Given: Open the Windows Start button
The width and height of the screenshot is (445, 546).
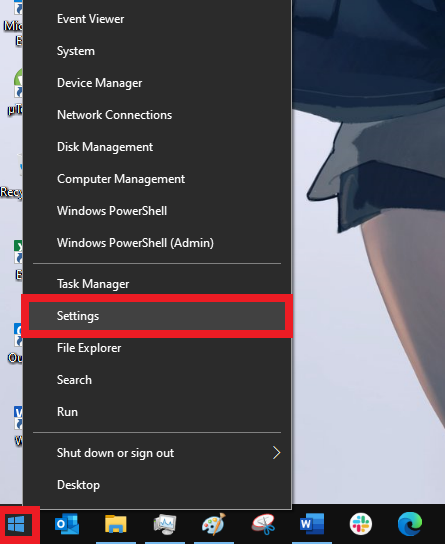Looking at the screenshot, I should click(16, 525).
